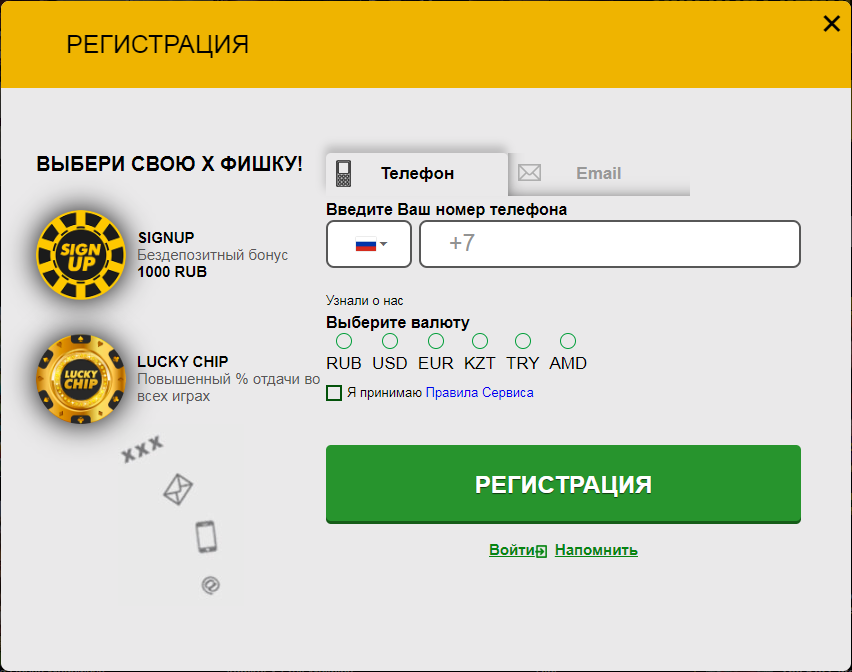This screenshot has width=852, height=672.
Task: Select KZT as your currency
Action: pos(479,340)
